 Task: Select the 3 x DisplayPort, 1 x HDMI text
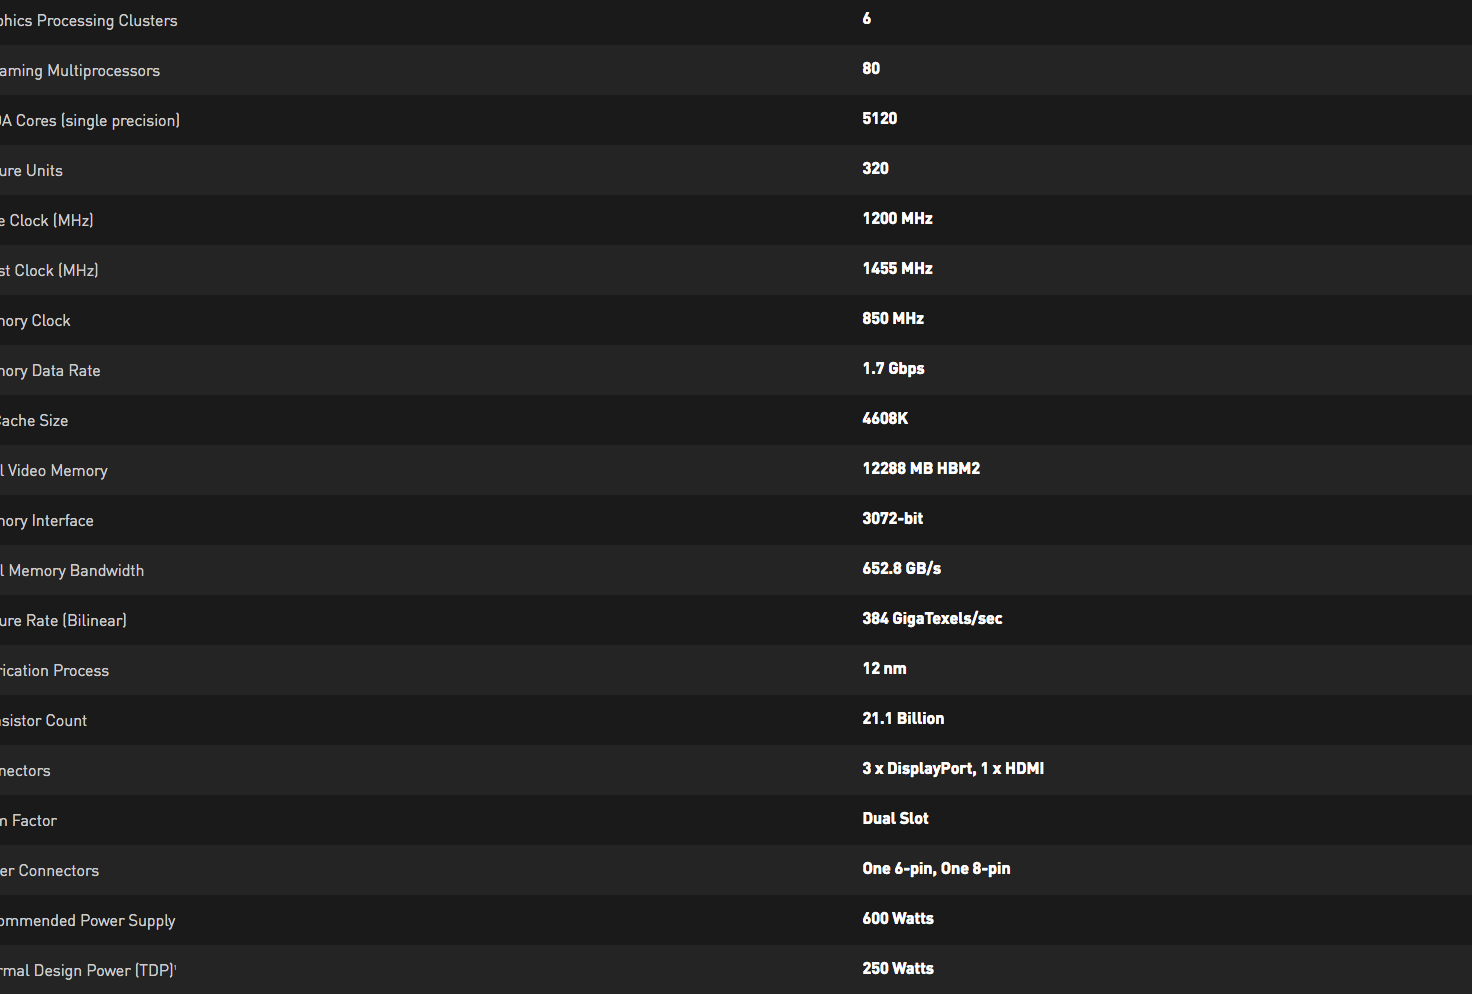pos(953,769)
